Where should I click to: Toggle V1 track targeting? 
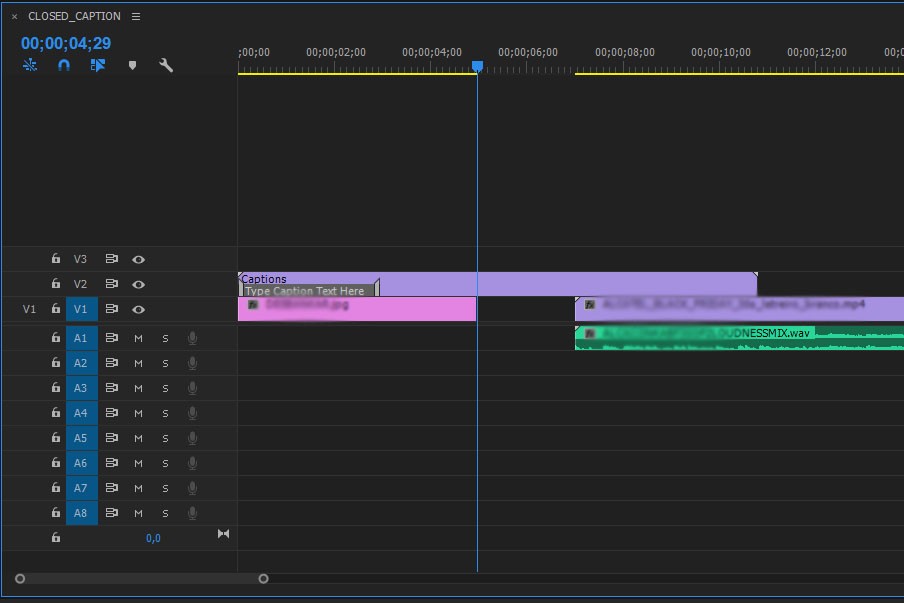click(x=81, y=310)
